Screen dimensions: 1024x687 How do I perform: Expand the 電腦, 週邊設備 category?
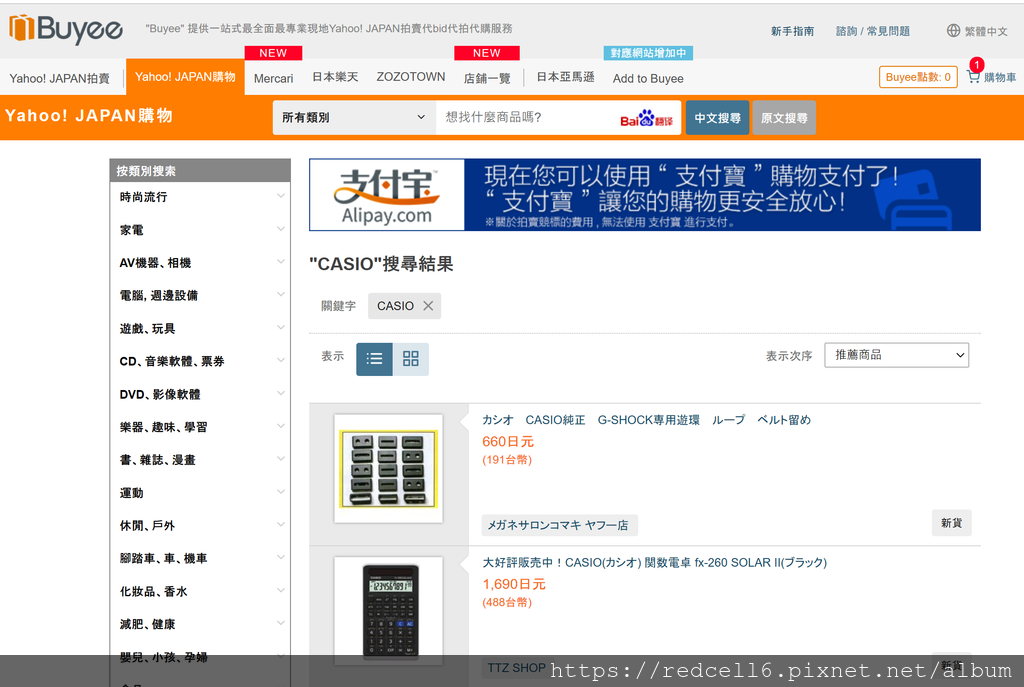coord(200,295)
